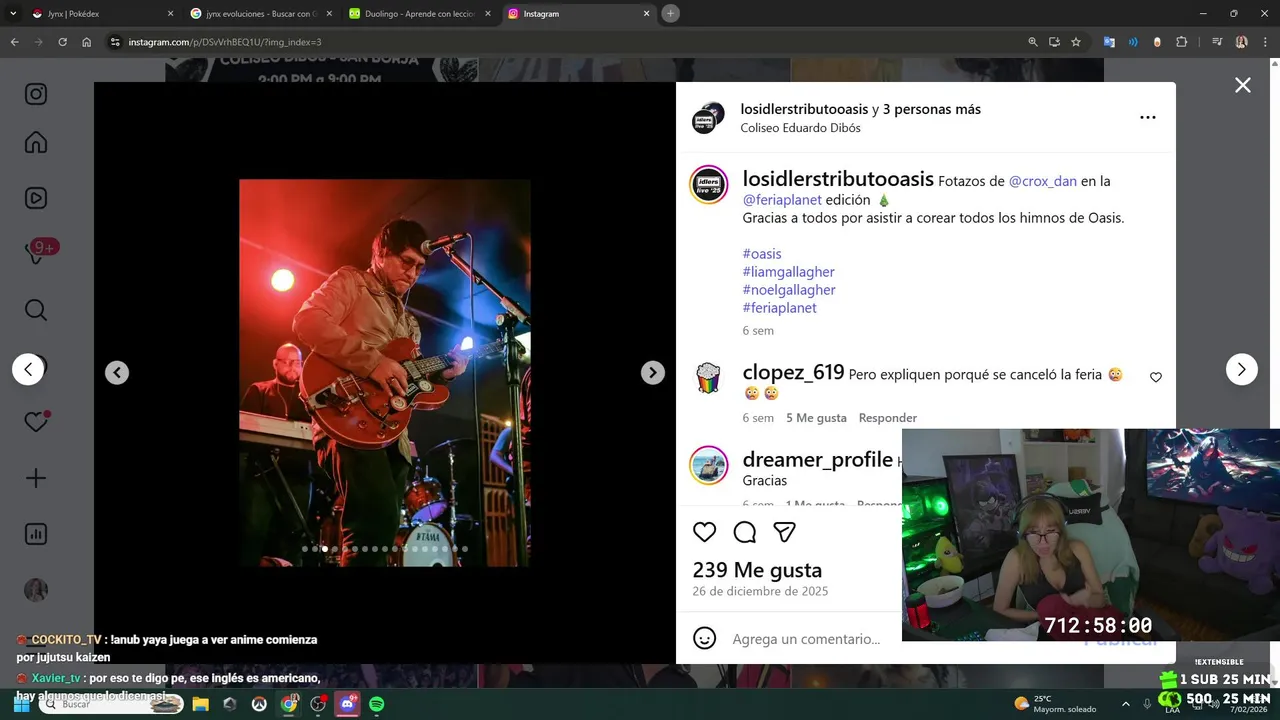Bookmark this page with the star
The width and height of the screenshot is (1280, 720).
click(x=1076, y=42)
